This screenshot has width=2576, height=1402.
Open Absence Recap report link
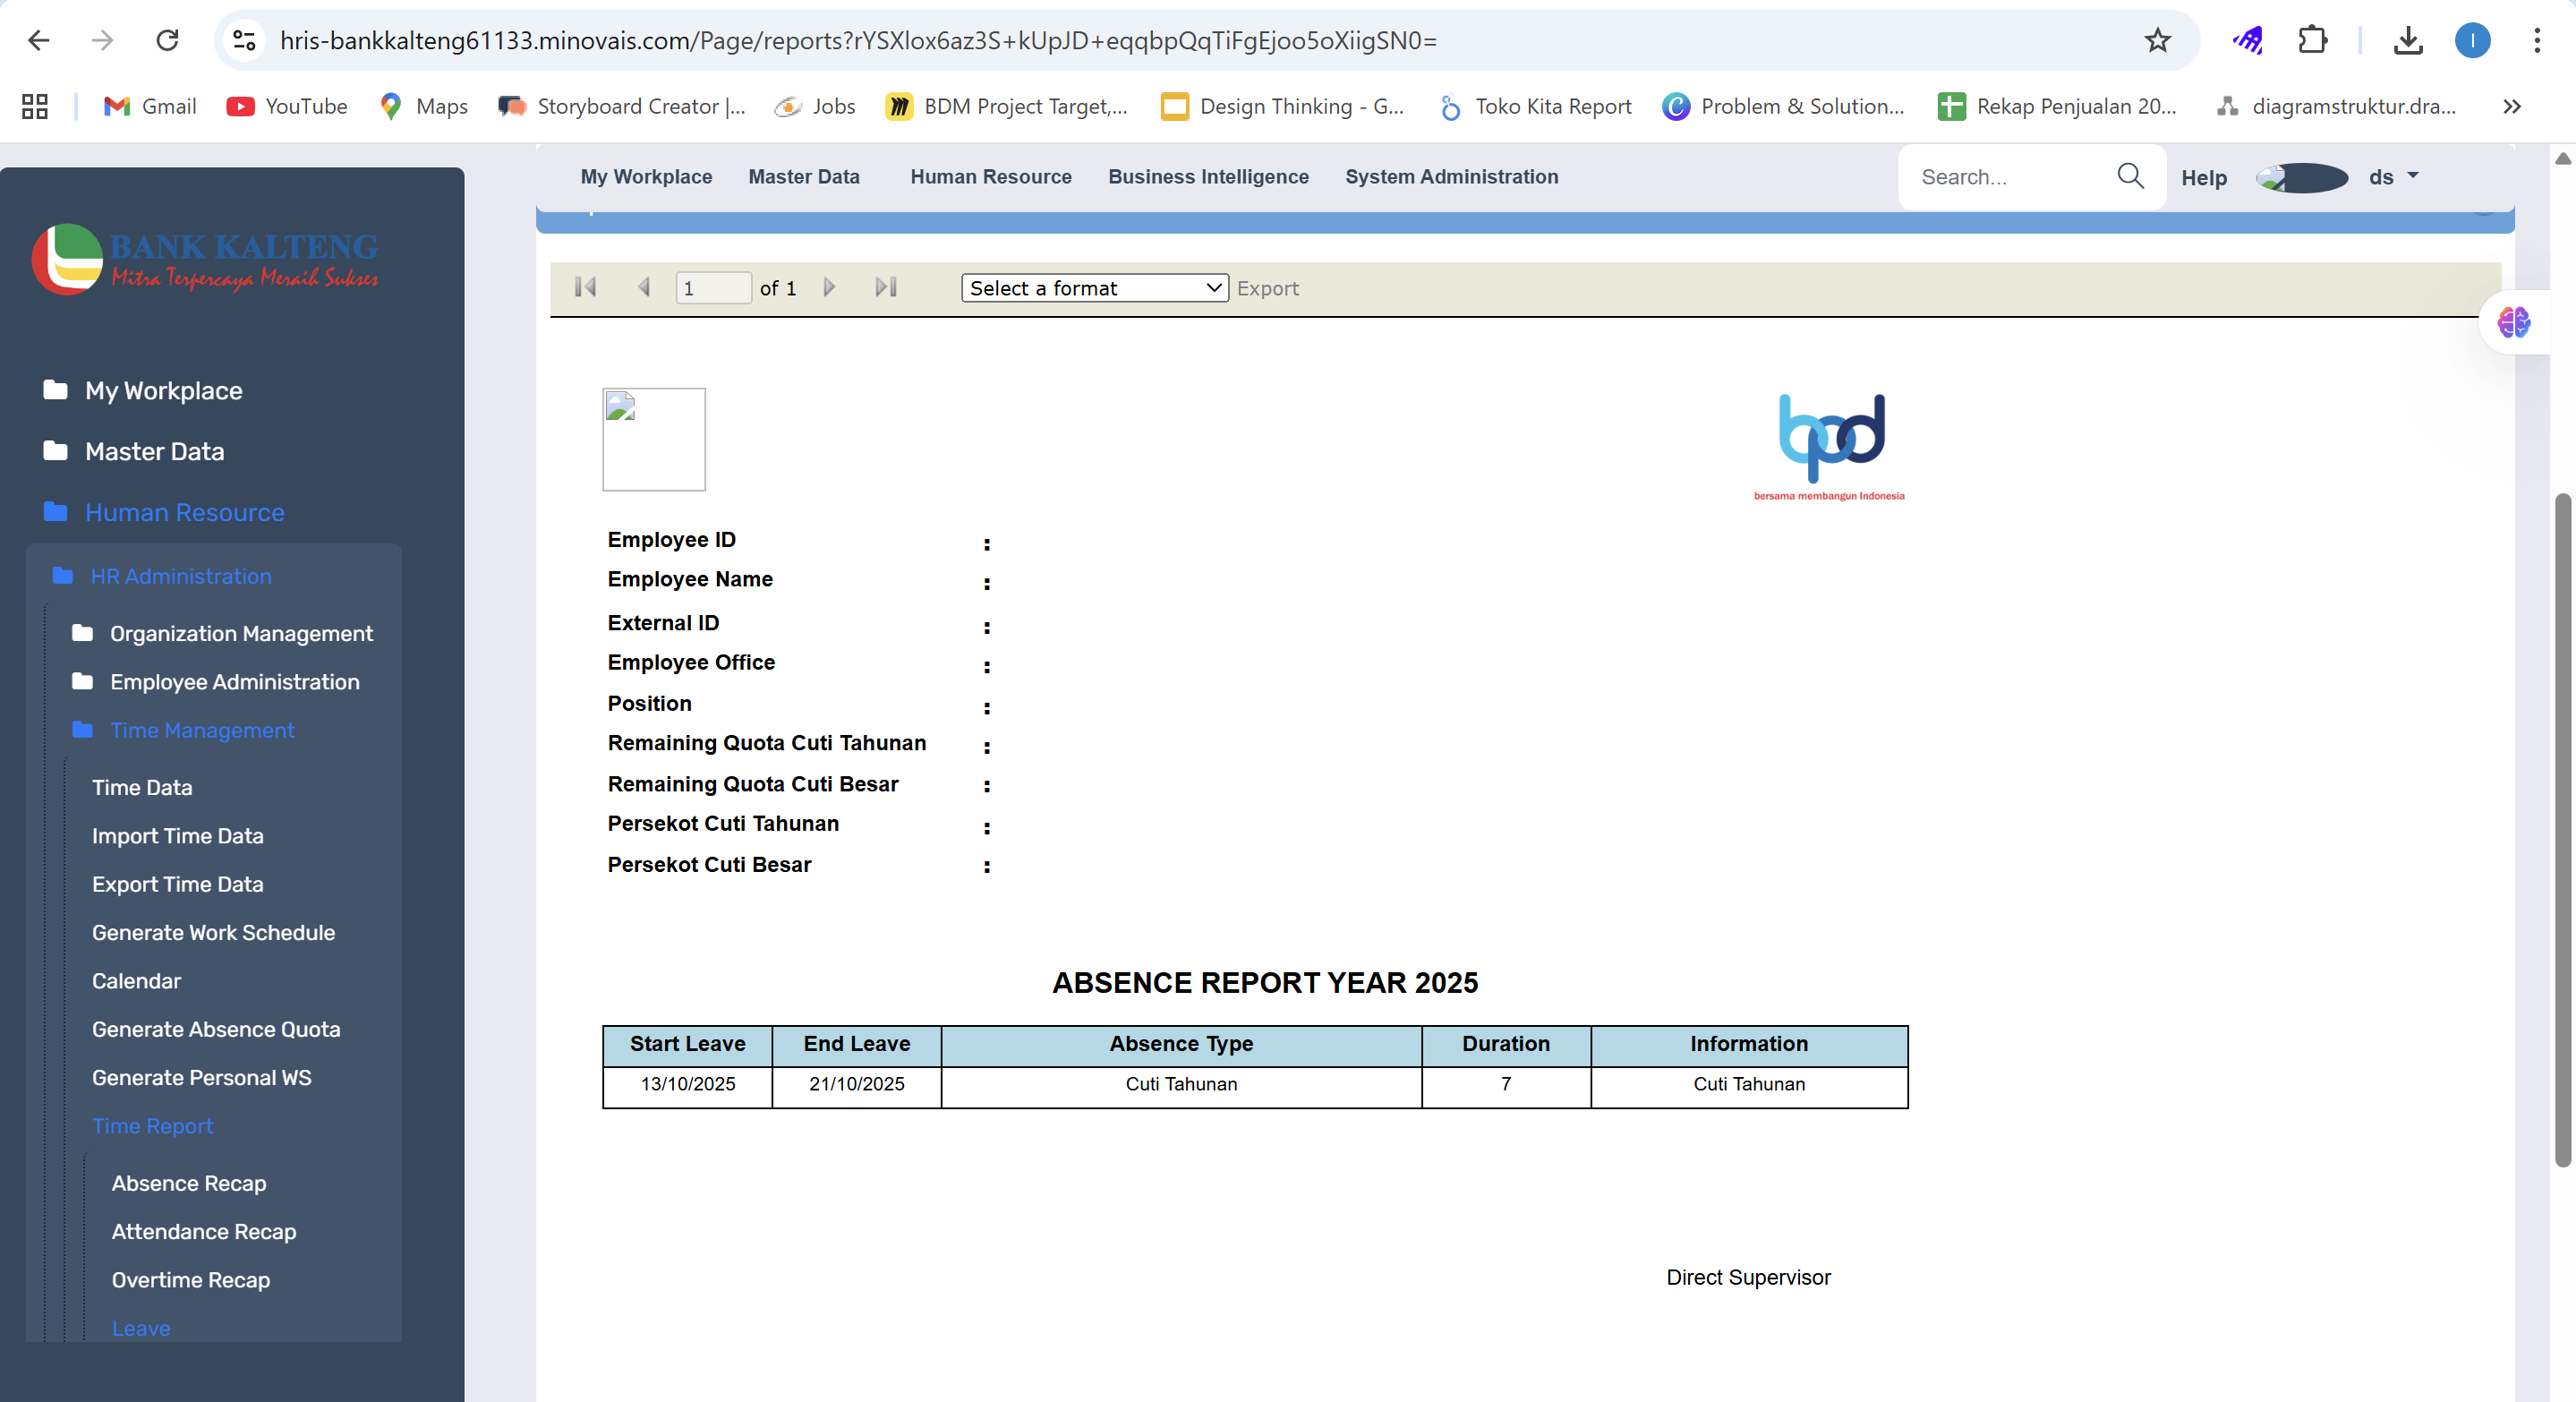point(189,1183)
